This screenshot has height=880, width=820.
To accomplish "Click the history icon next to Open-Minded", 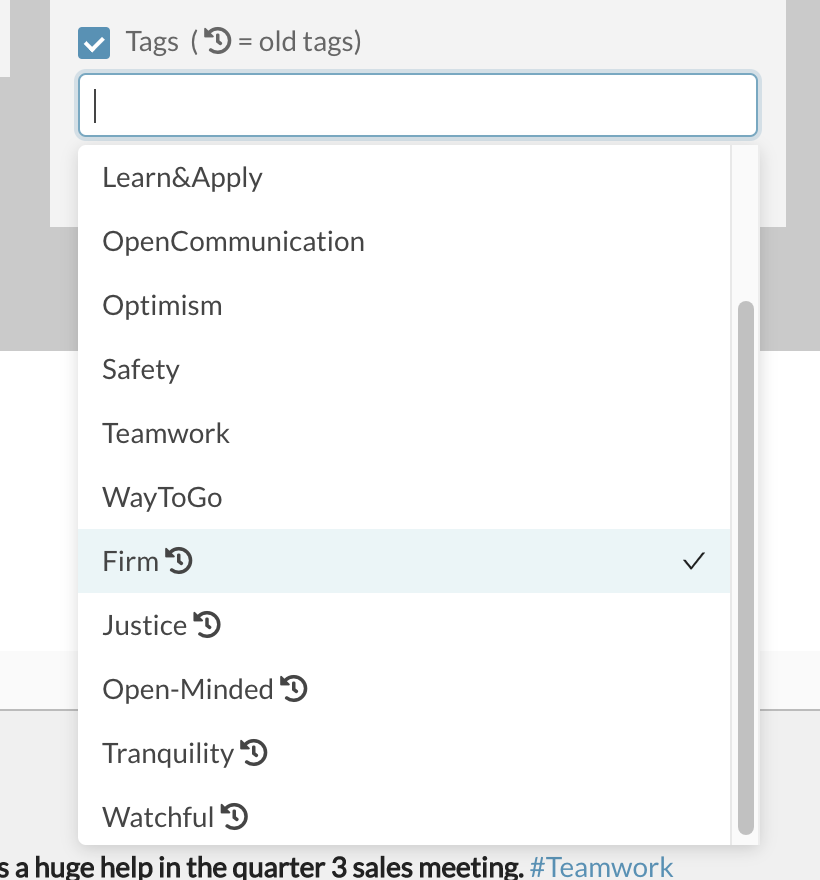I will (294, 689).
